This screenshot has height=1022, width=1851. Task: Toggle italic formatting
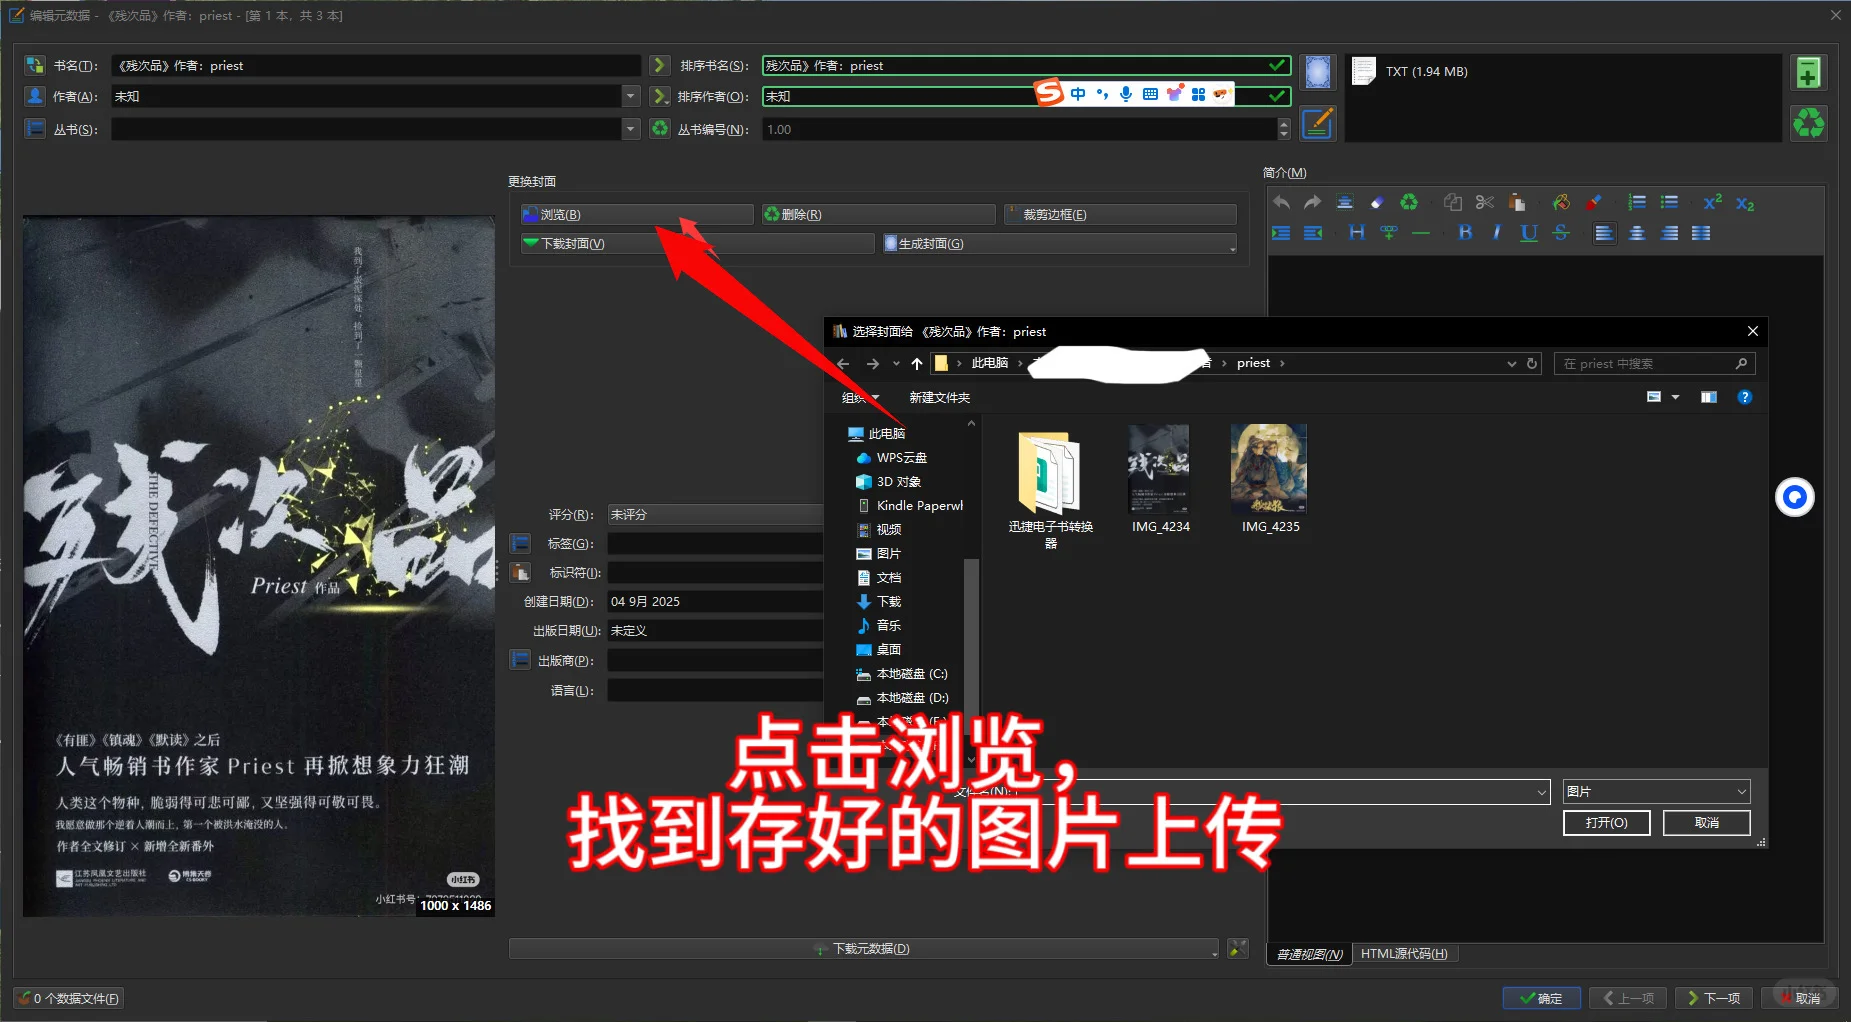(x=1497, y=233)
